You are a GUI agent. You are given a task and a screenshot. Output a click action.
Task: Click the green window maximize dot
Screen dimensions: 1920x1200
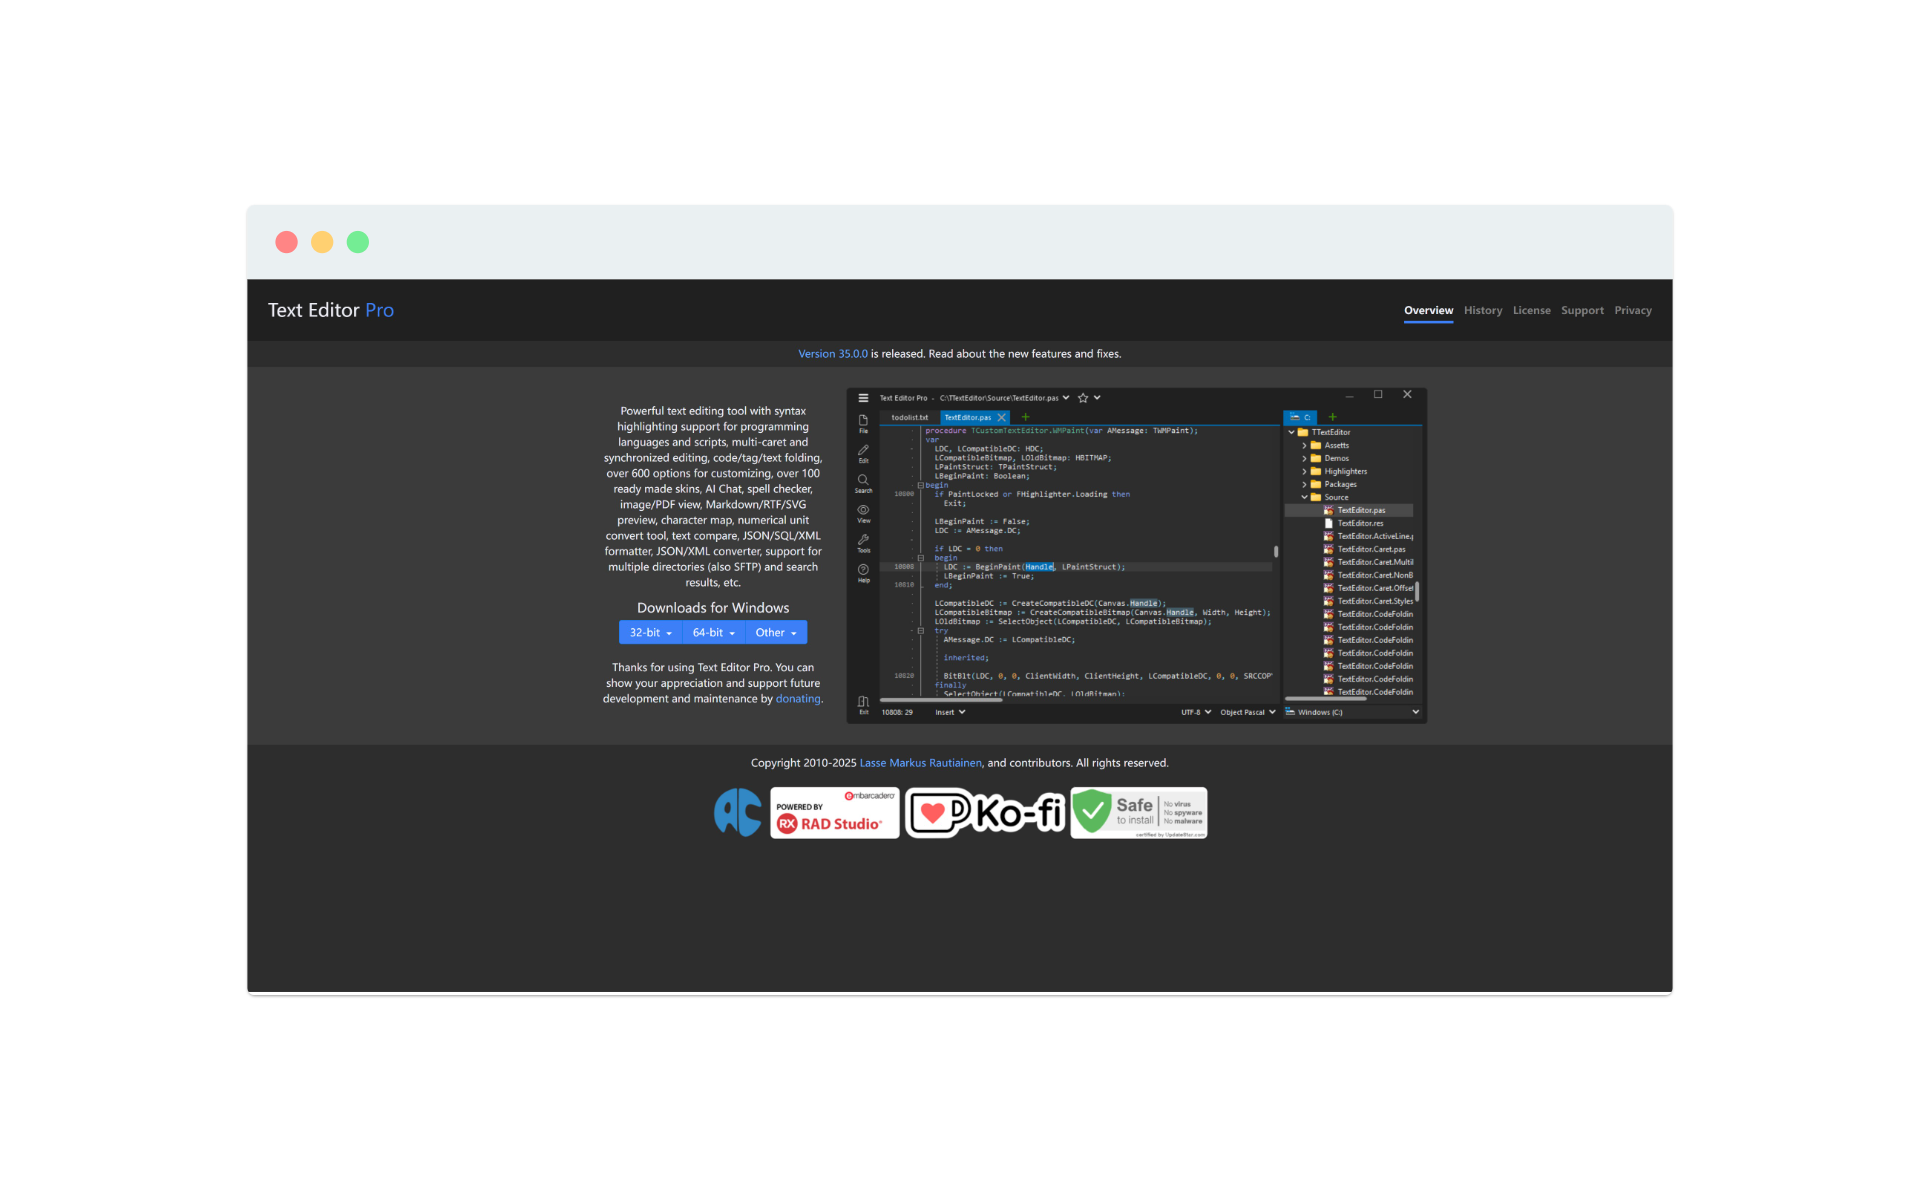click(358, 242)
